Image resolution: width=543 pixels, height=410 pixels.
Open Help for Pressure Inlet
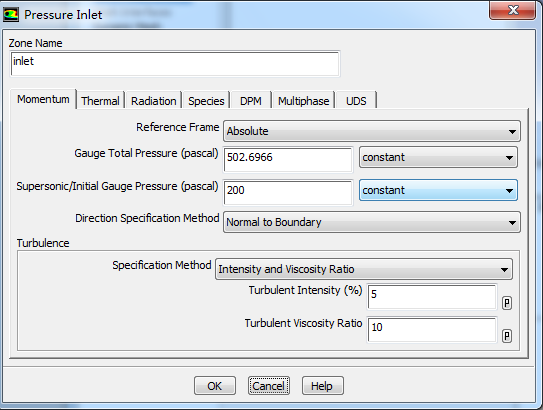click(323, 386)
